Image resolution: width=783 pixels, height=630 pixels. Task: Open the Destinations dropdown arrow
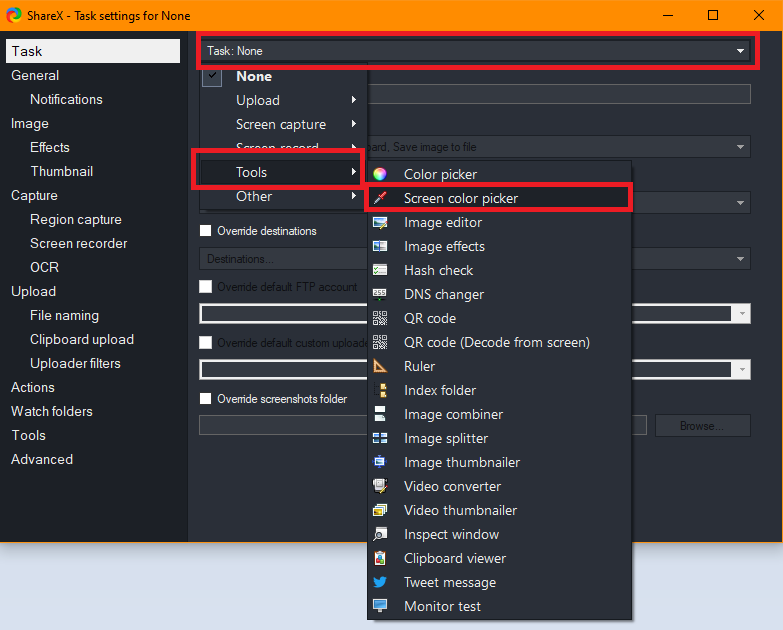(740, 259)
